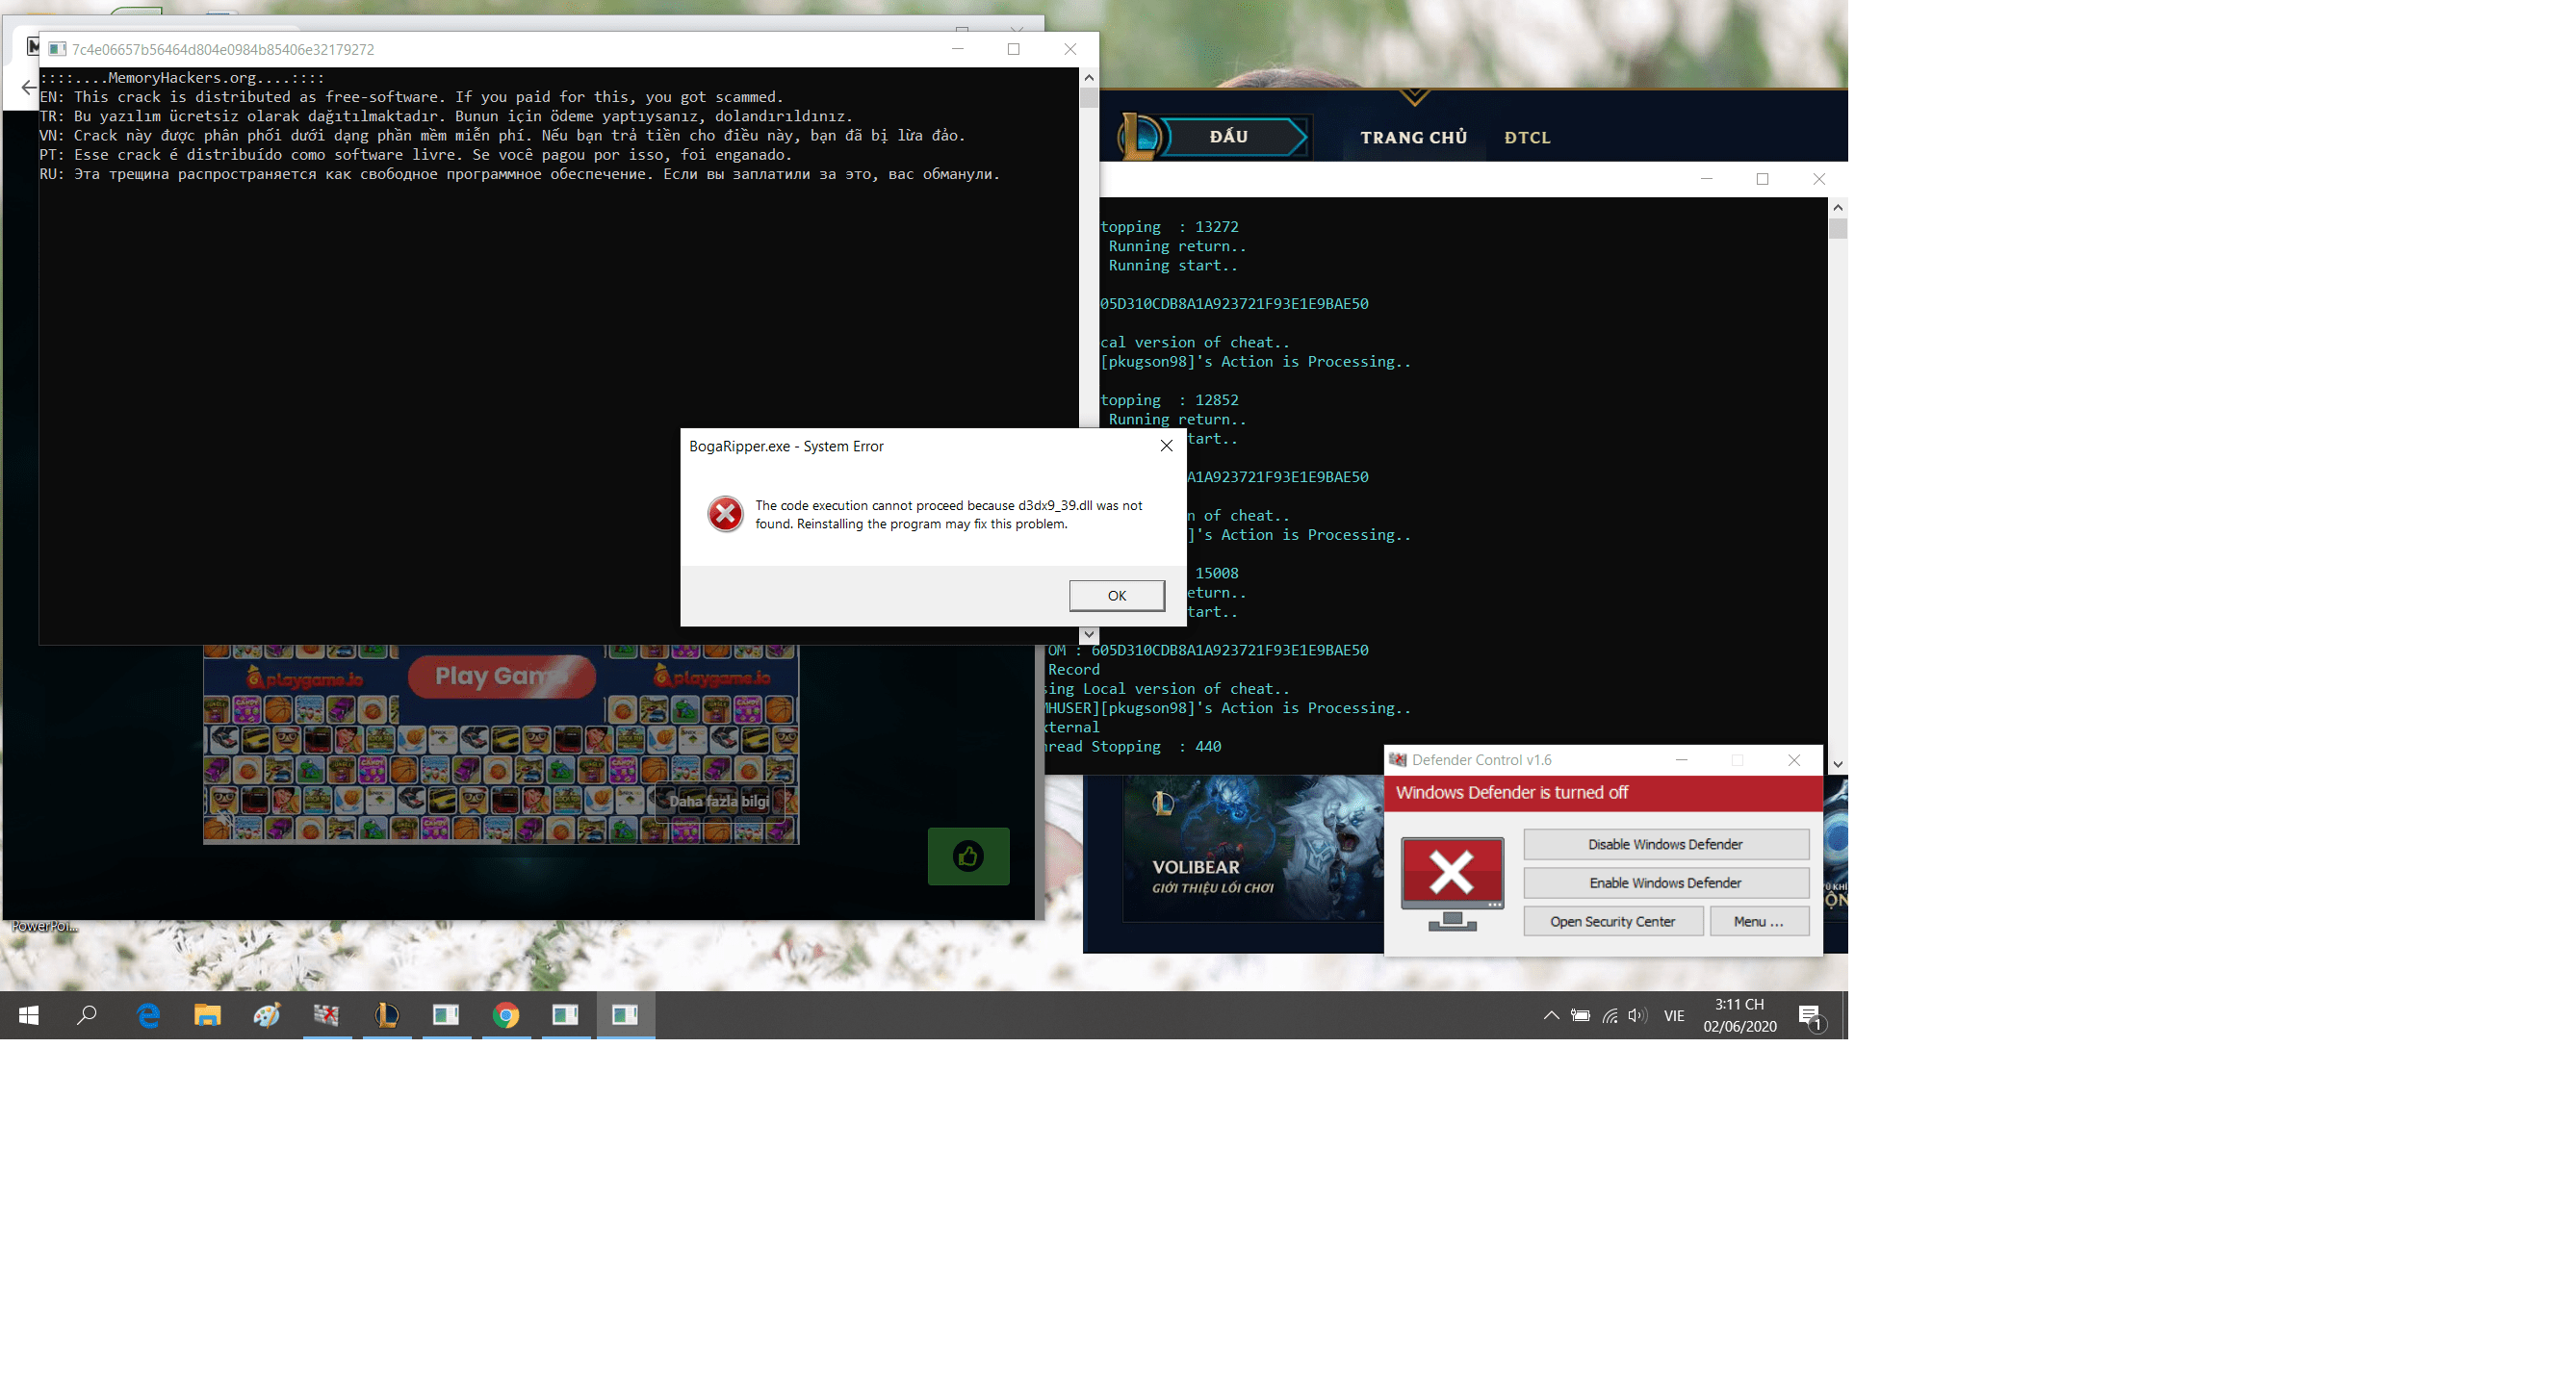
Task: Switch to the active console taskbar icon
Action: click(625, 1015)
